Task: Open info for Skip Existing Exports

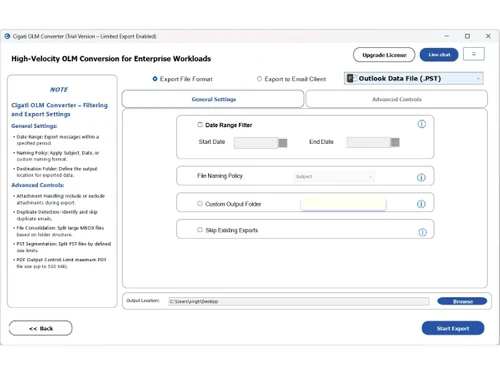Action: tap(422, 232)
